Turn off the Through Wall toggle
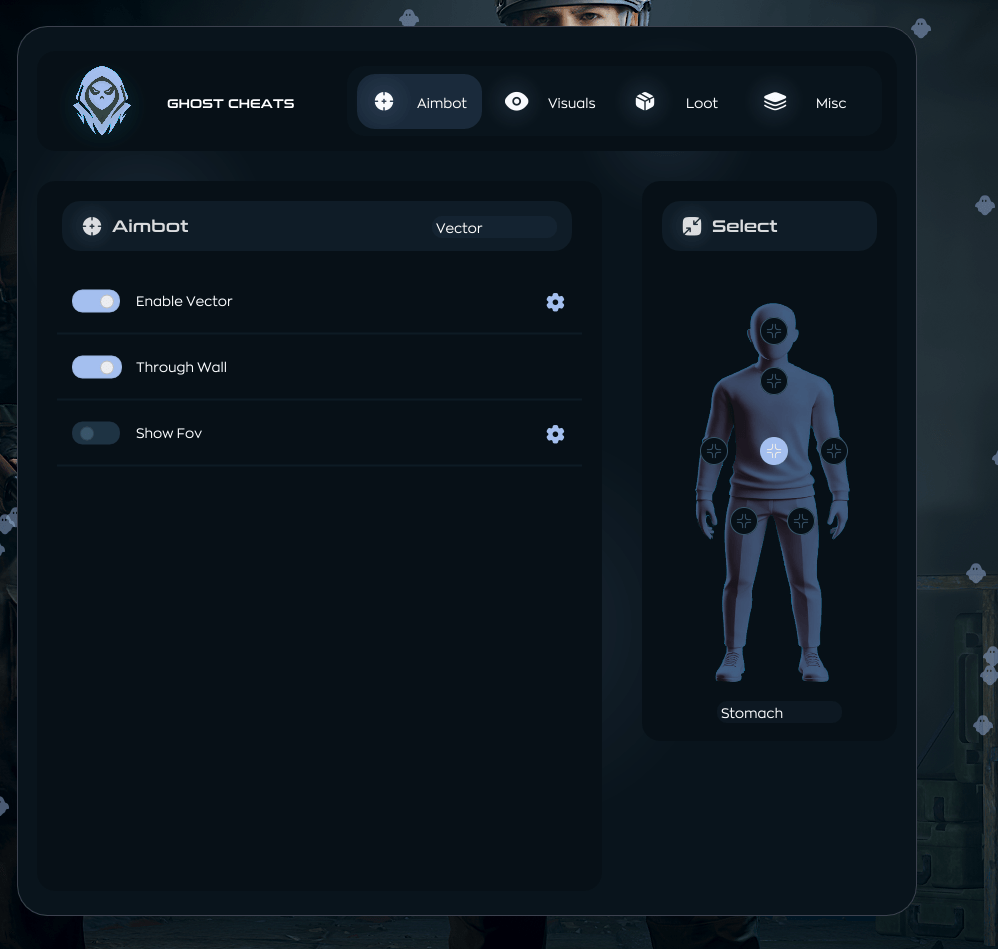Image resolution: width=998 pixels, height=949 pixels. [96, 367]
